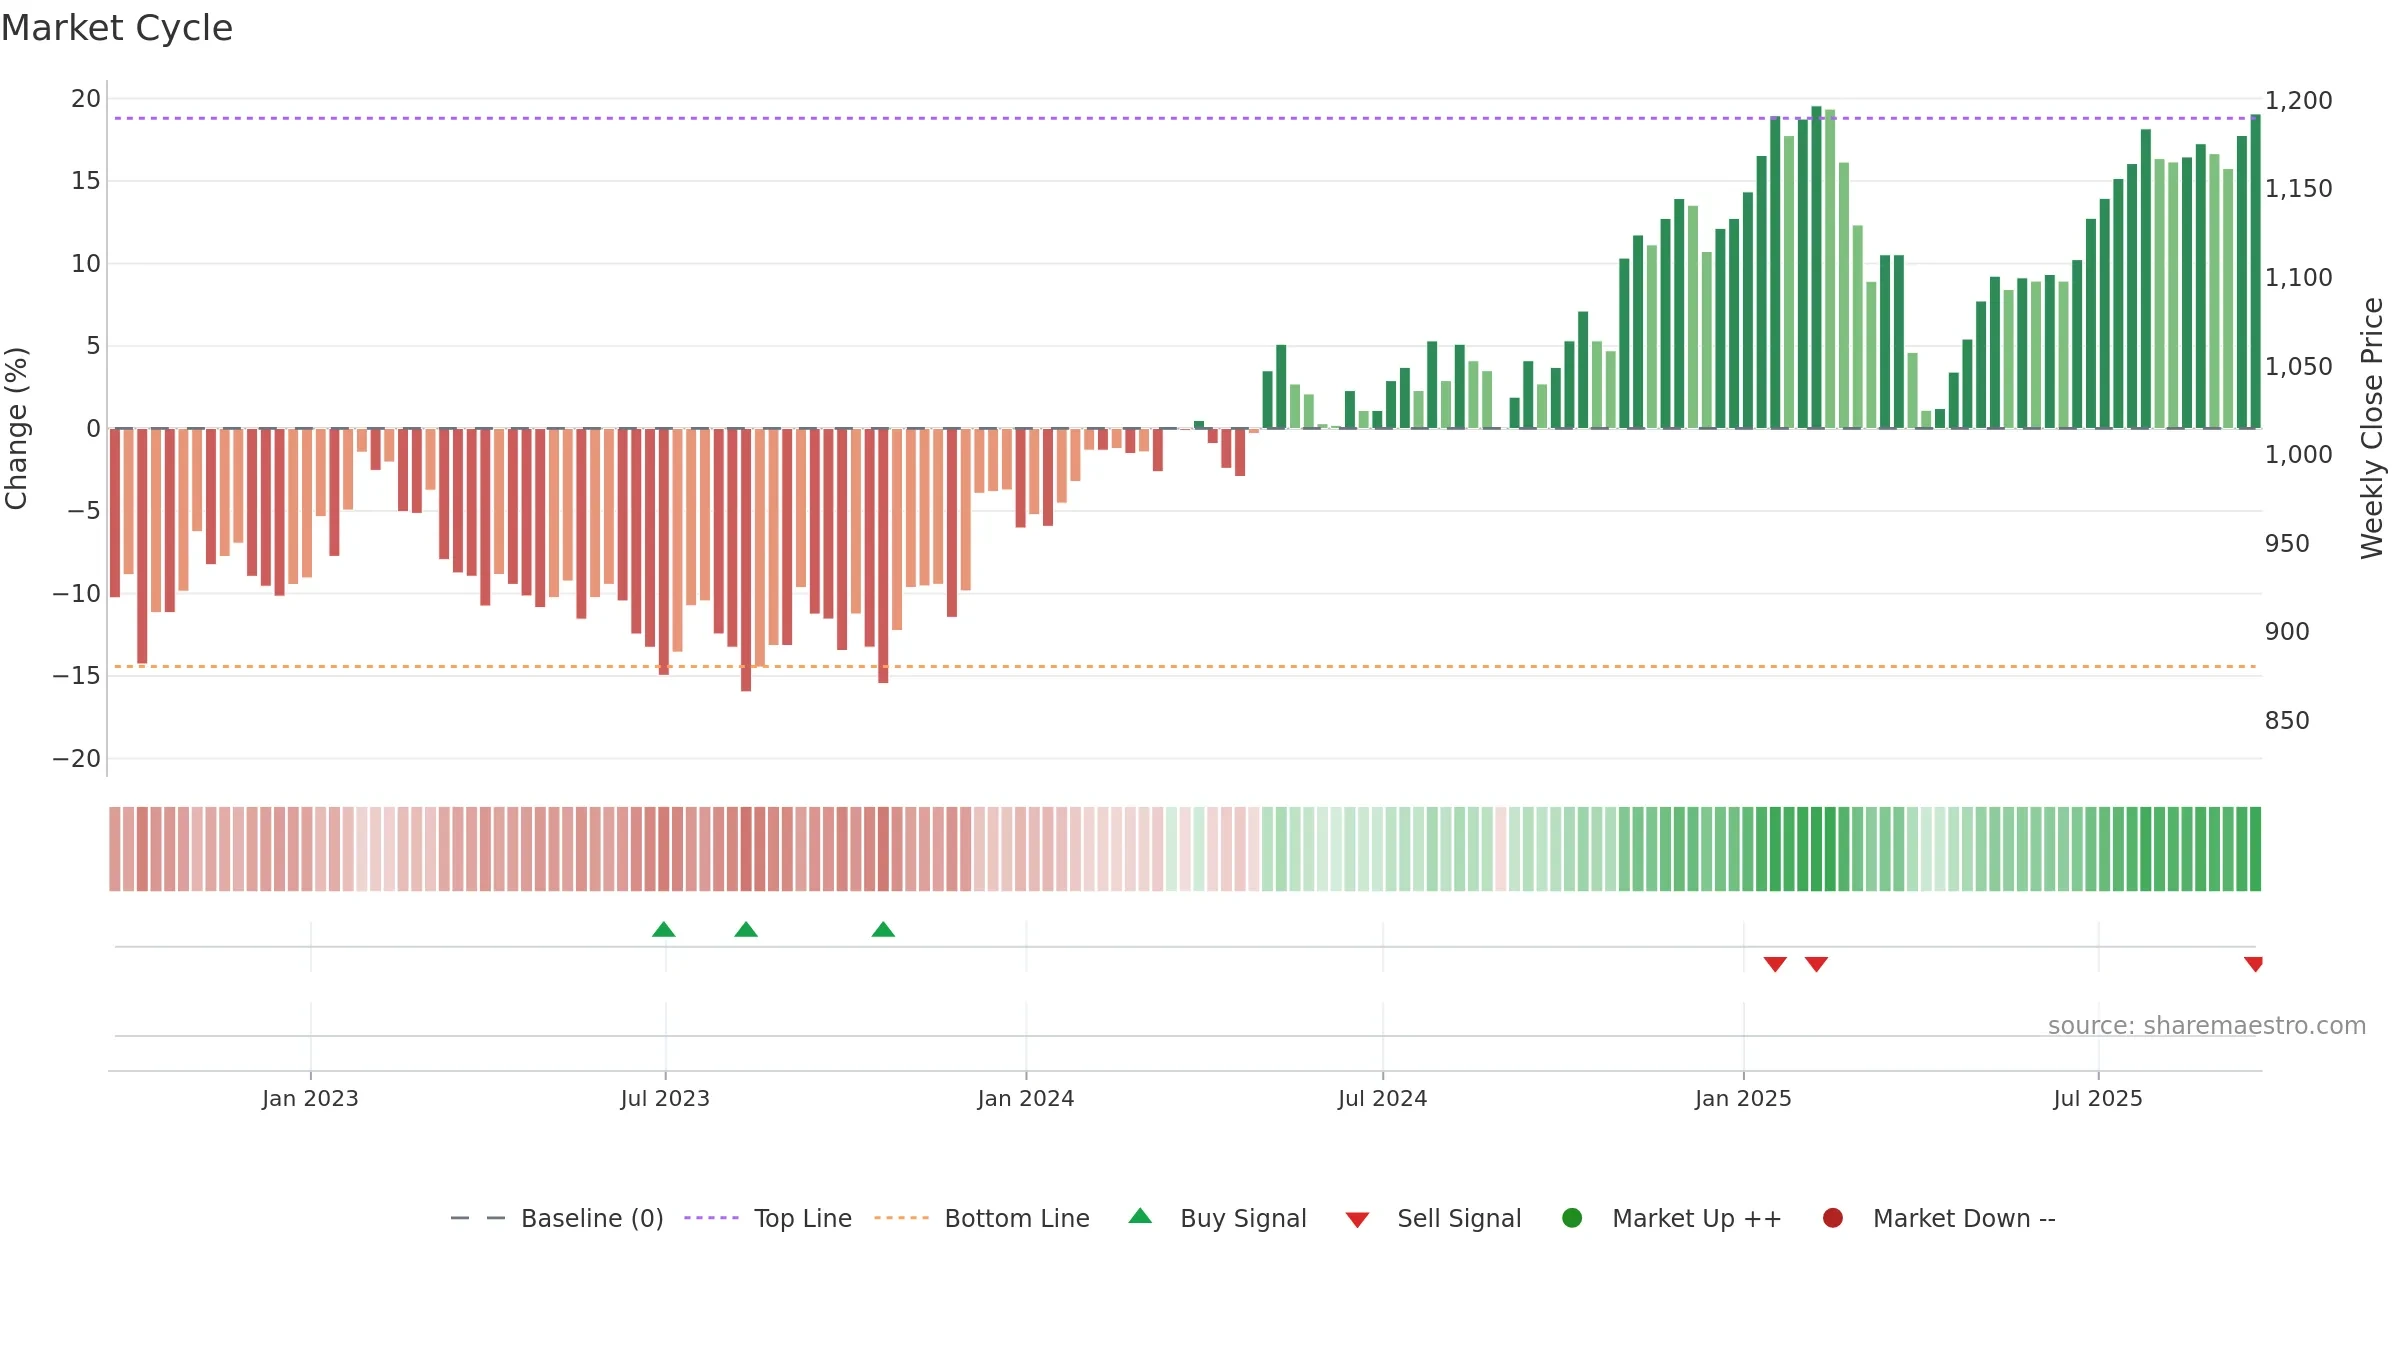Click the Jan 2023 x-axis label

[x=310, y=1099]
